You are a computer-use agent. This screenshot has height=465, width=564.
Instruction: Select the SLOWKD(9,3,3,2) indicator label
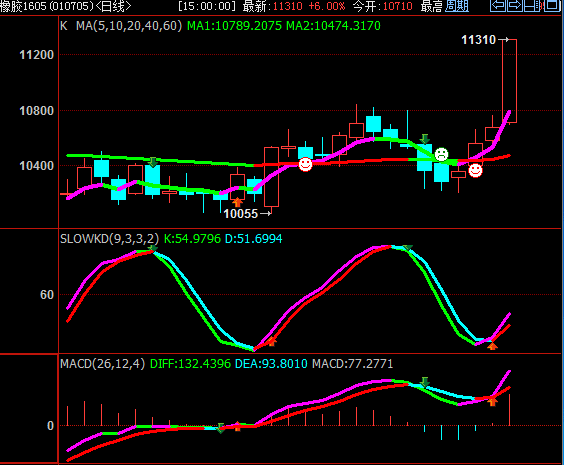tap(109, 238)
